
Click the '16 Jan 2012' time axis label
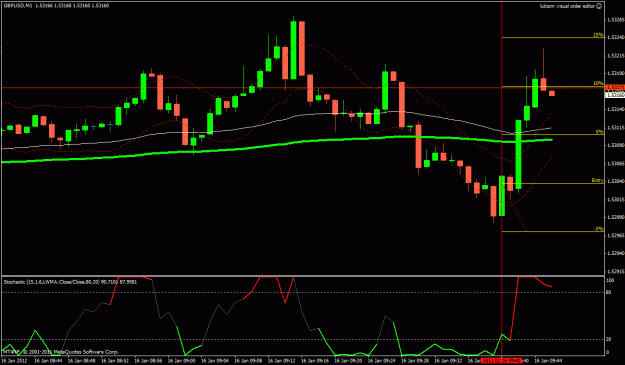click(x=14, y=361)
